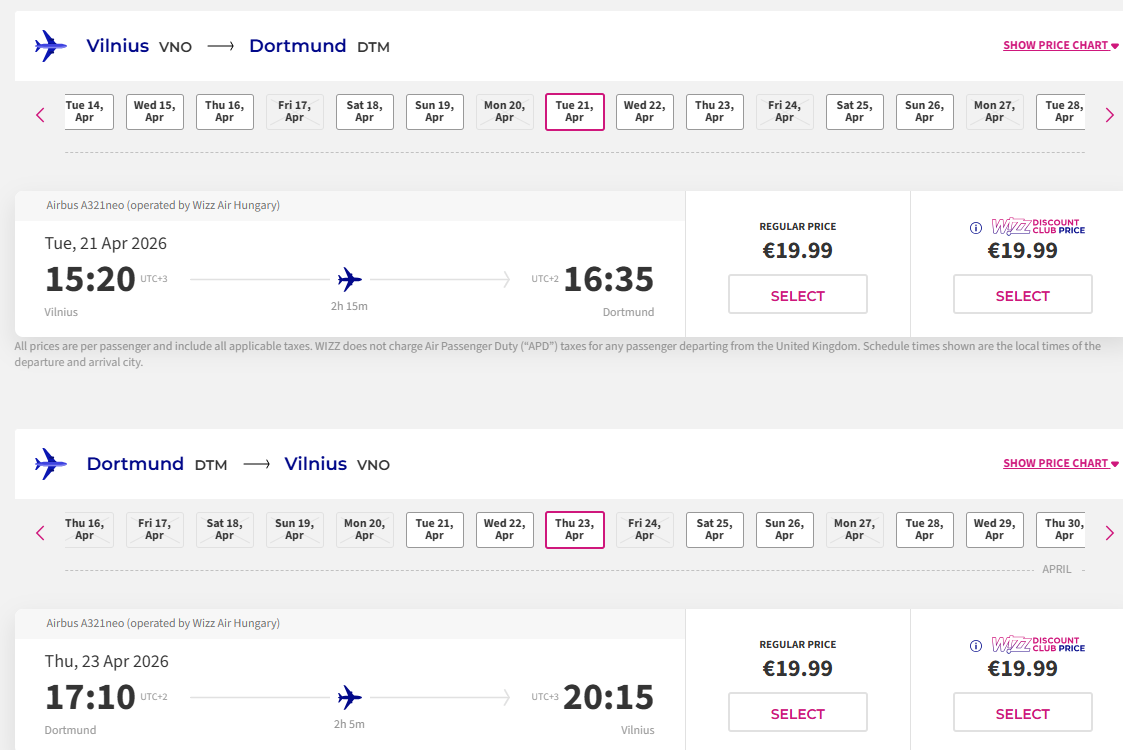The image size is (1123, 750).
Task: Show next outbound dates arrow
Action: pos(1109,115)
